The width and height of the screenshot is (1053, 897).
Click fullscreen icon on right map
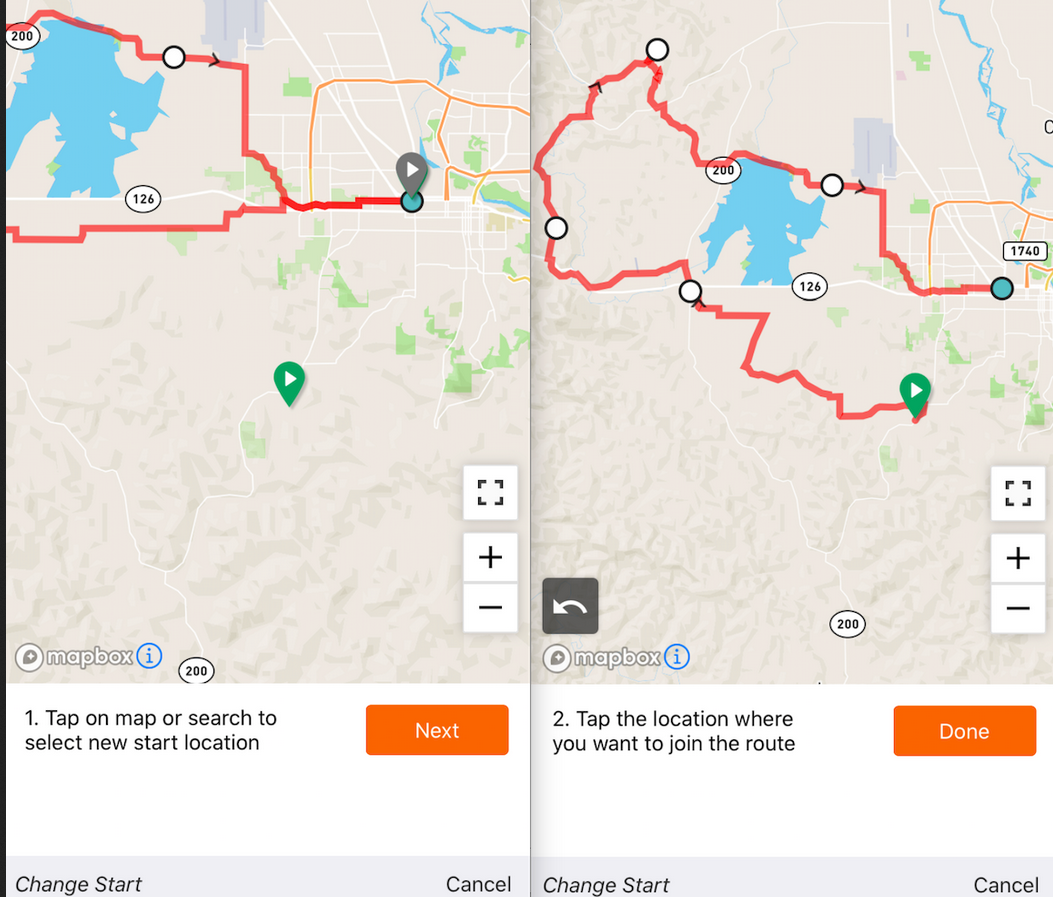pyautogui.click(x=1017, y=493)
